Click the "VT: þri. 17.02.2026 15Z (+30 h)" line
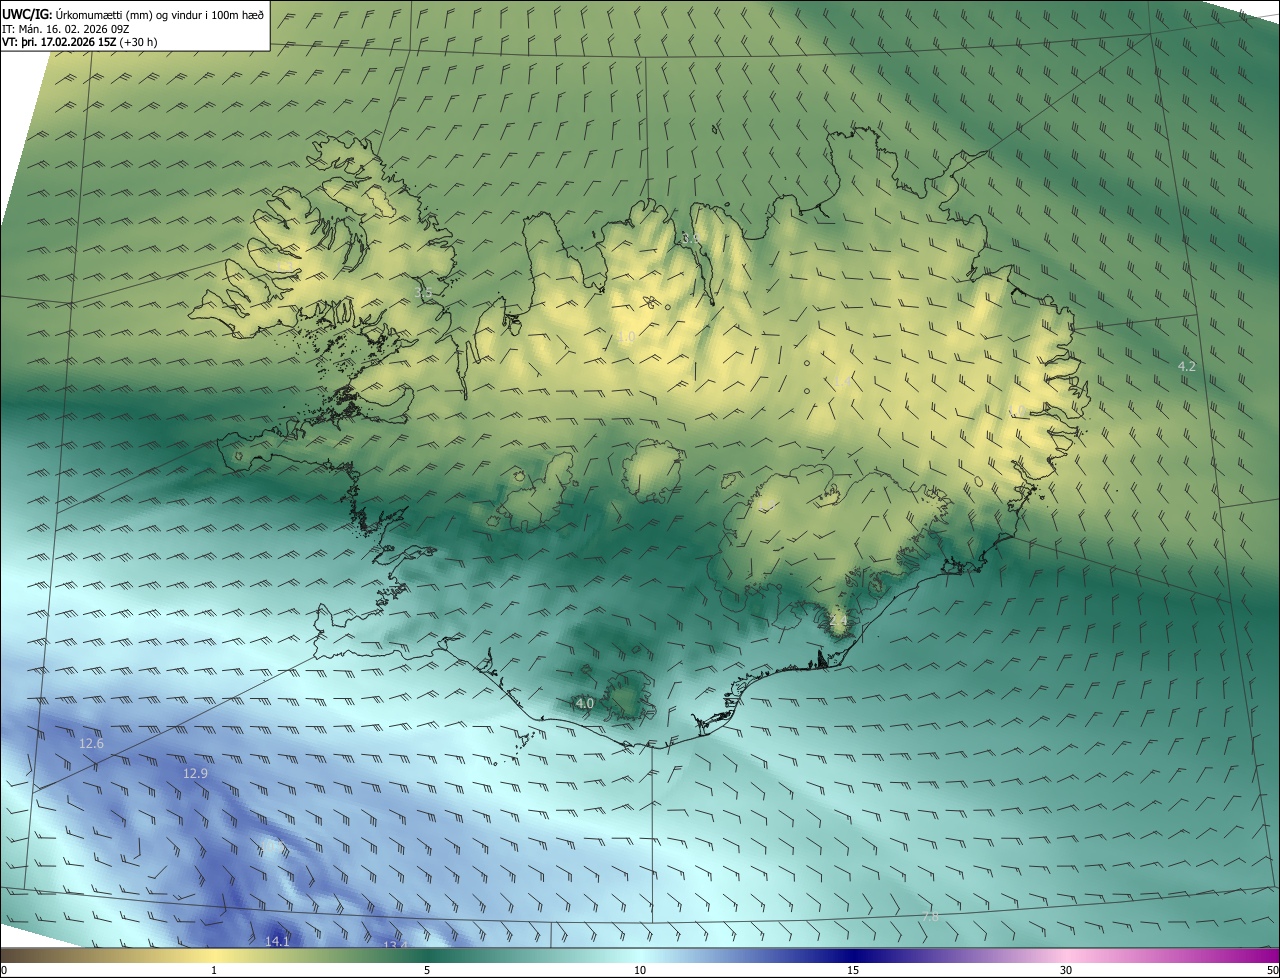Viewport: 1280px width, 978px height. 80,42
